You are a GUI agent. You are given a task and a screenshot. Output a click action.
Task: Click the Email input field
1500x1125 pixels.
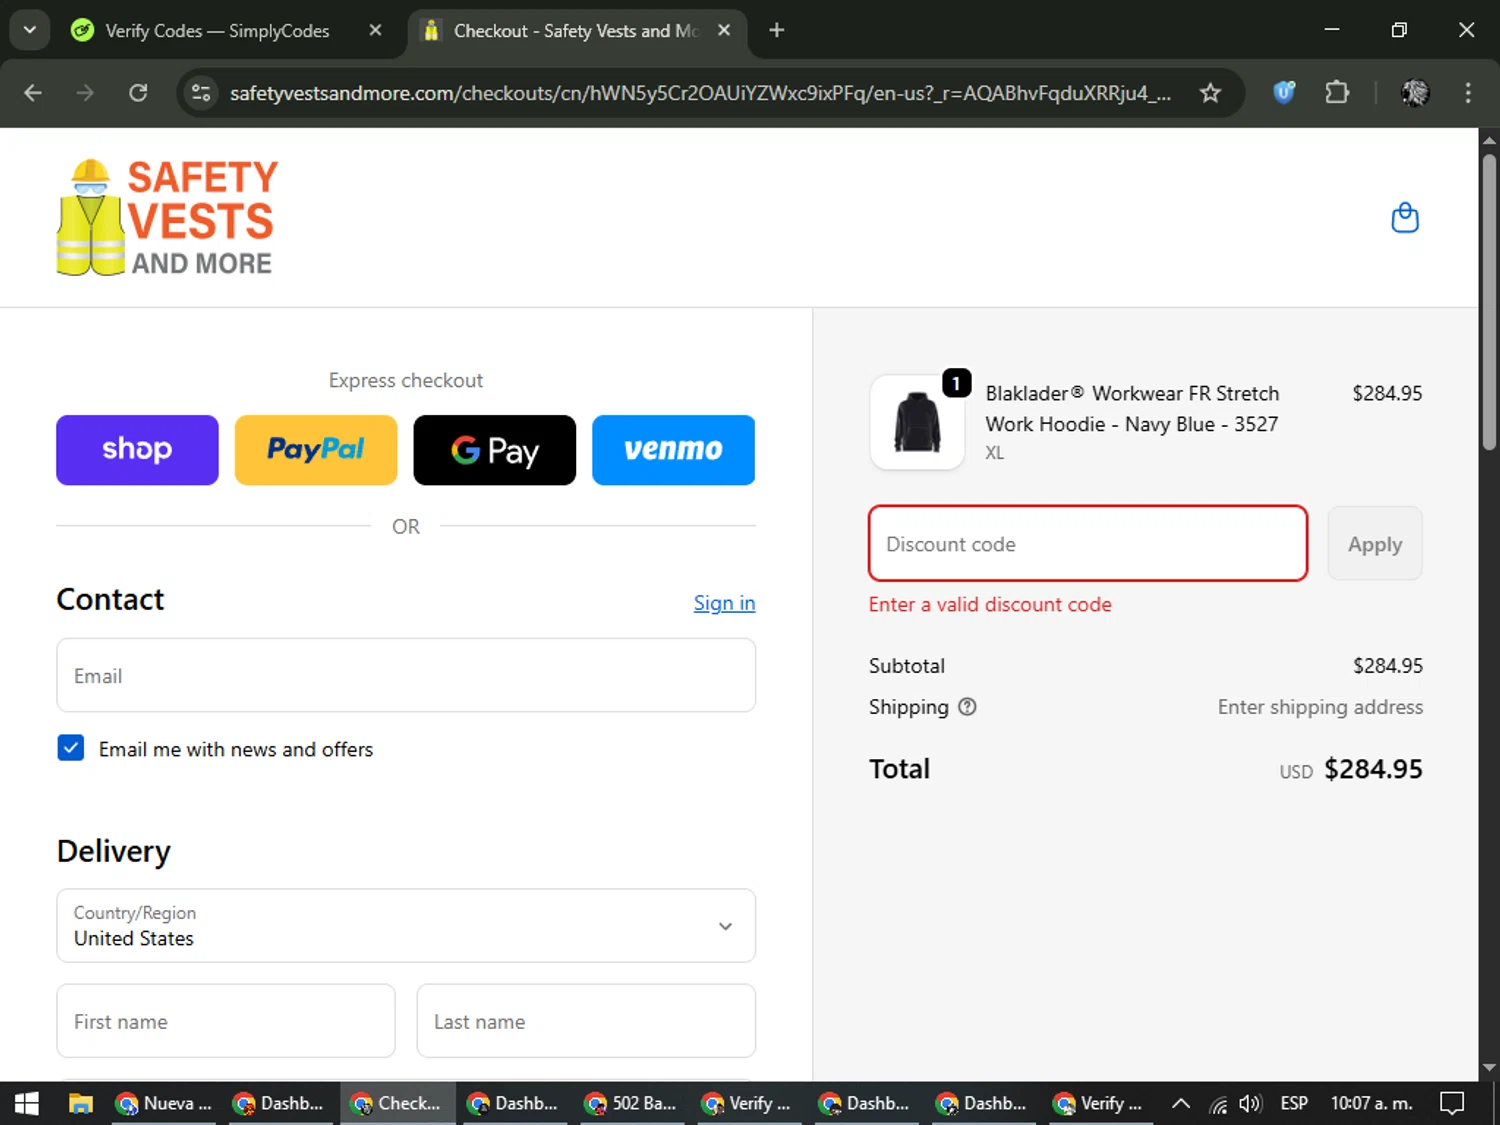pos(406,675)
